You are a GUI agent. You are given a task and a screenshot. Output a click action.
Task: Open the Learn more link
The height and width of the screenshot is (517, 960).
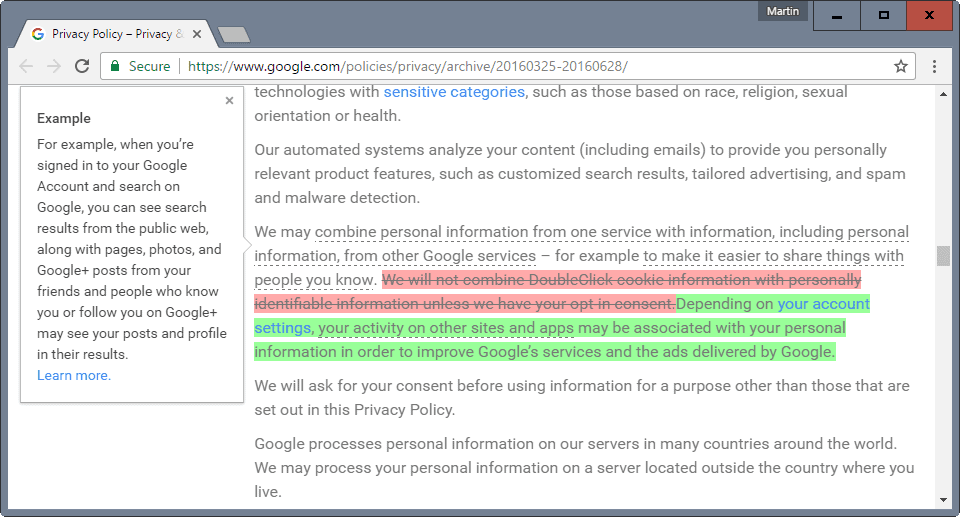[74, 375]
